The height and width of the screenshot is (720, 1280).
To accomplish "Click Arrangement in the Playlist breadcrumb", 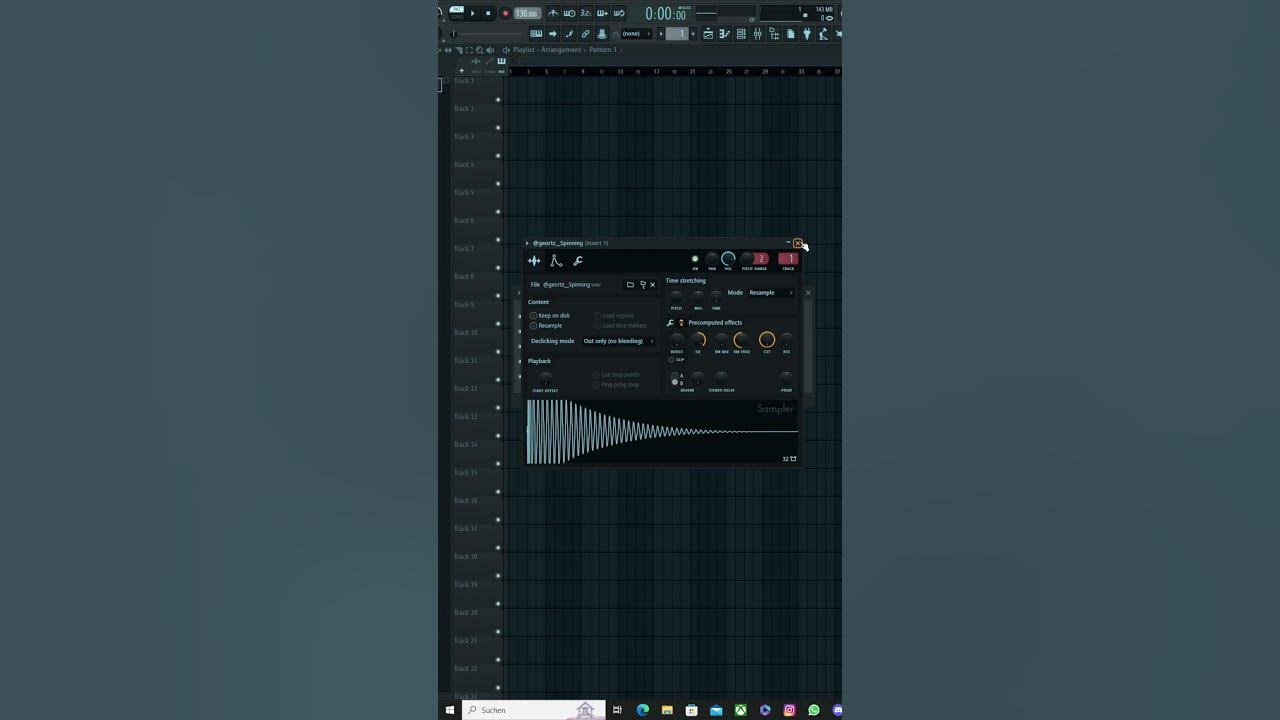I will point(561,50).
